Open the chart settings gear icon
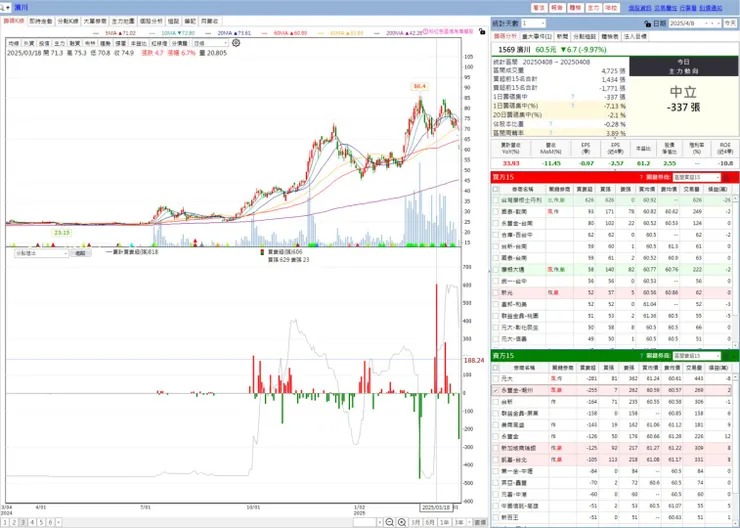This screenshot has height=528, width=740. [x=236, y=43]
